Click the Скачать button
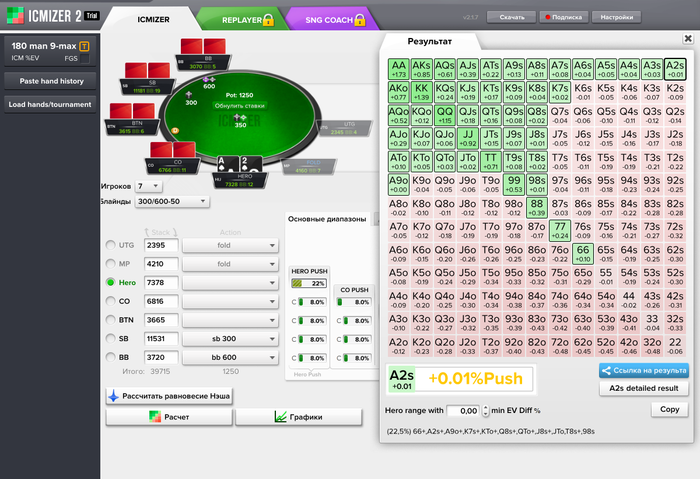700x479 pixels. [512, 17]
